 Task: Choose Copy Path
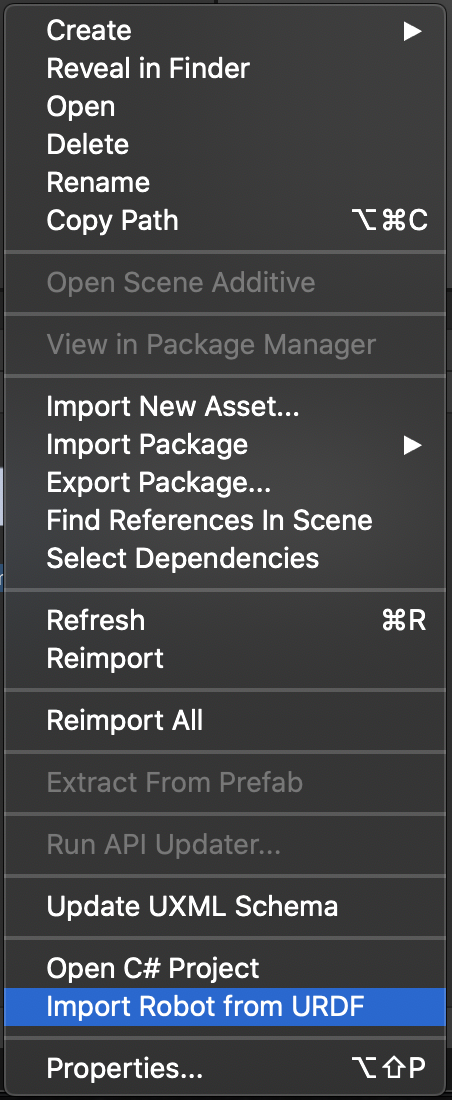coord(225,220)
